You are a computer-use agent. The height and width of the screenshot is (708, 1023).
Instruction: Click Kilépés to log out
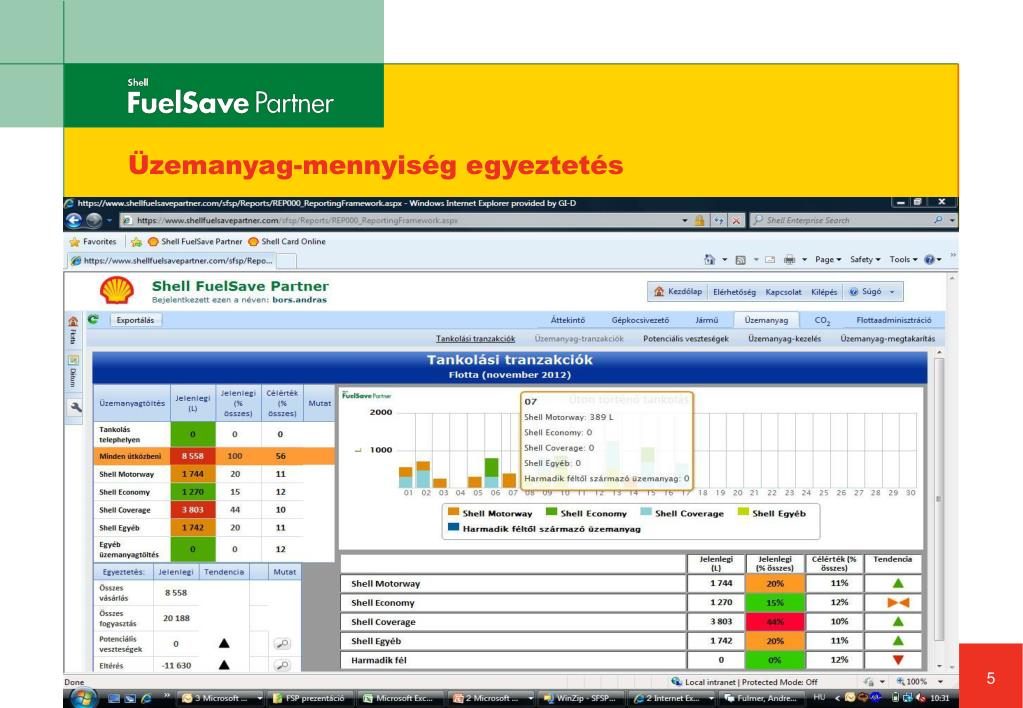(x=824, y=292)
